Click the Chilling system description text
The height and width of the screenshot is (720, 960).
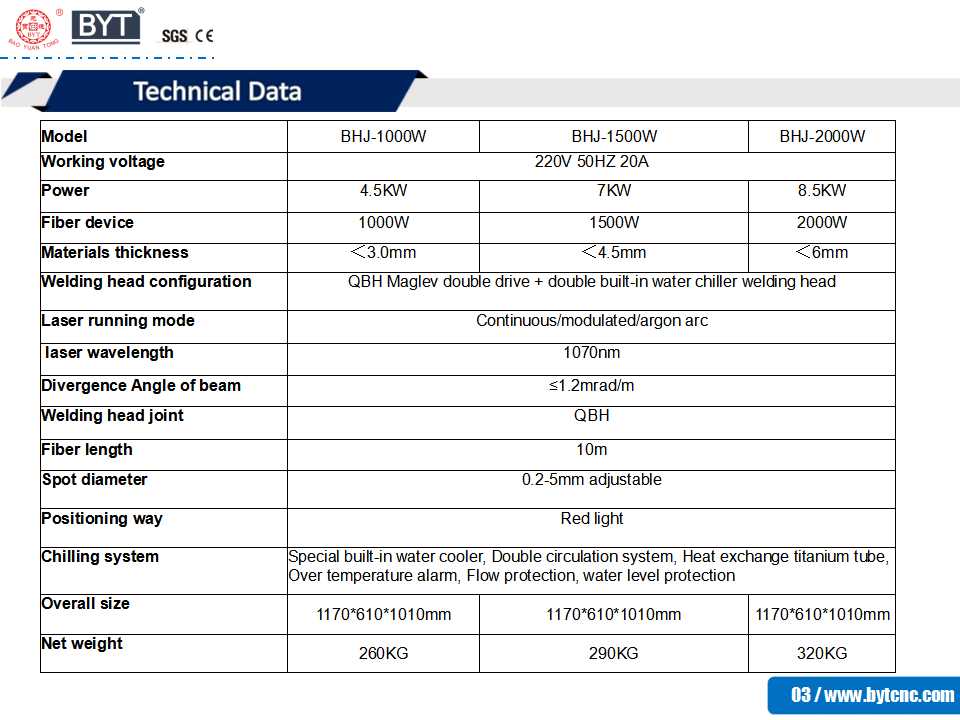tap(588, 566)
